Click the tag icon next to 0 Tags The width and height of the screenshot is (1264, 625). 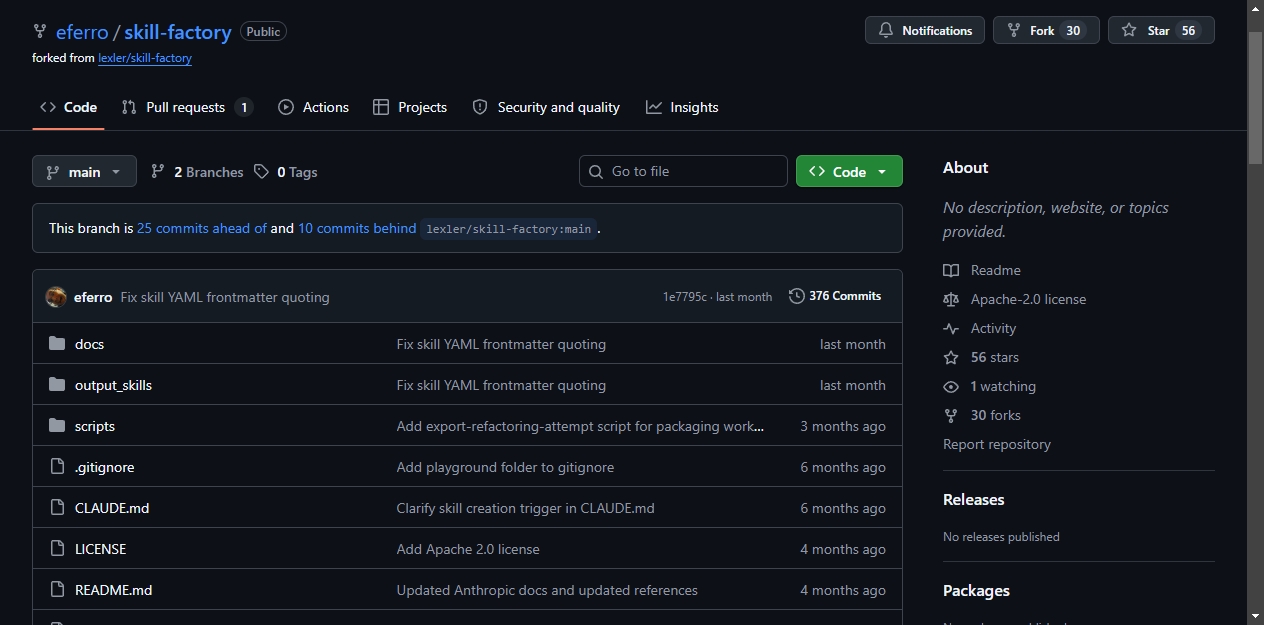pyautogui.click(x=261, y=172)
